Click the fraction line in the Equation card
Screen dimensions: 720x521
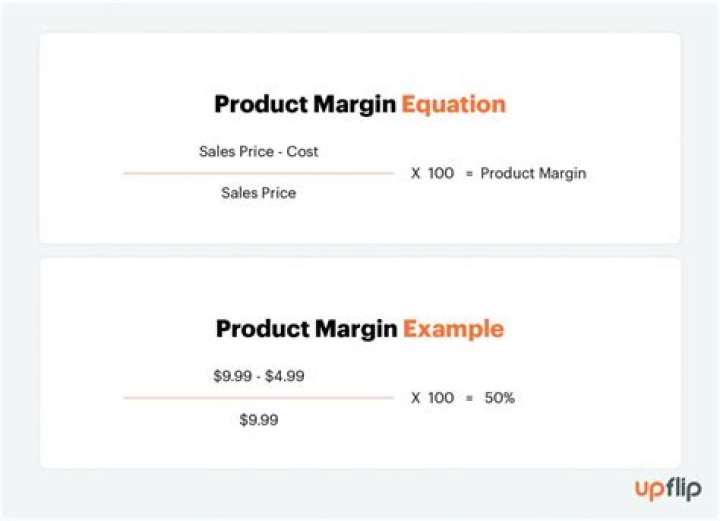[259, 173]
